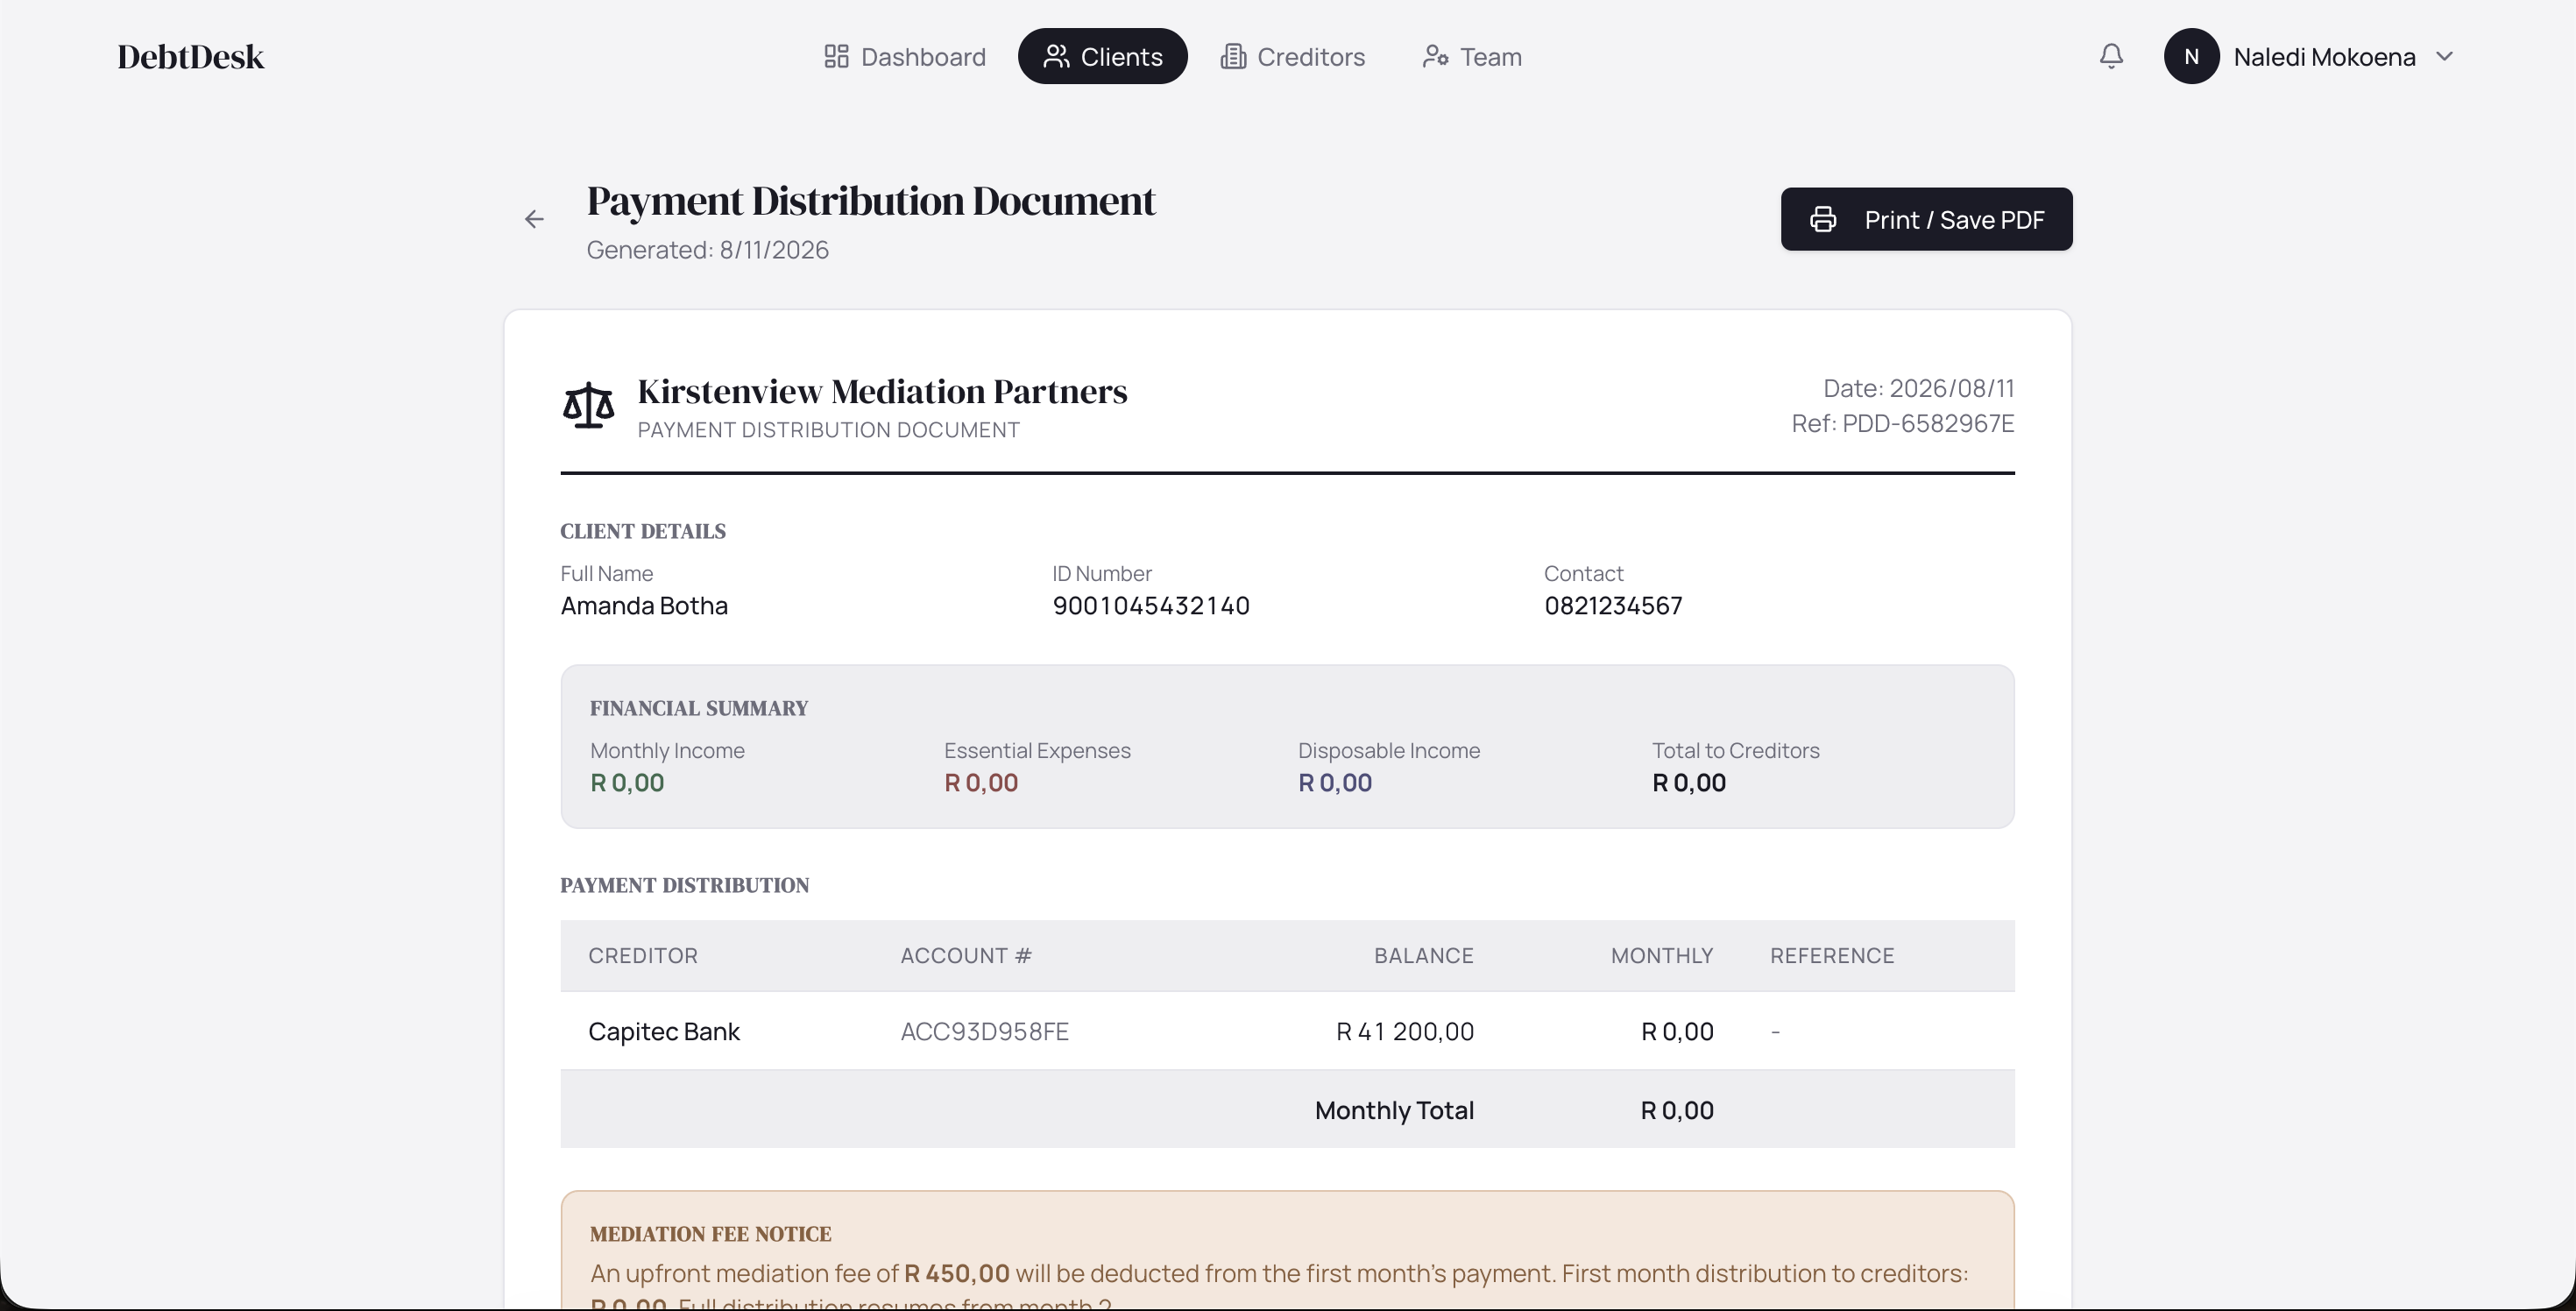Click the back arrow icon
2576x1311 pixels.
(534, 219)
